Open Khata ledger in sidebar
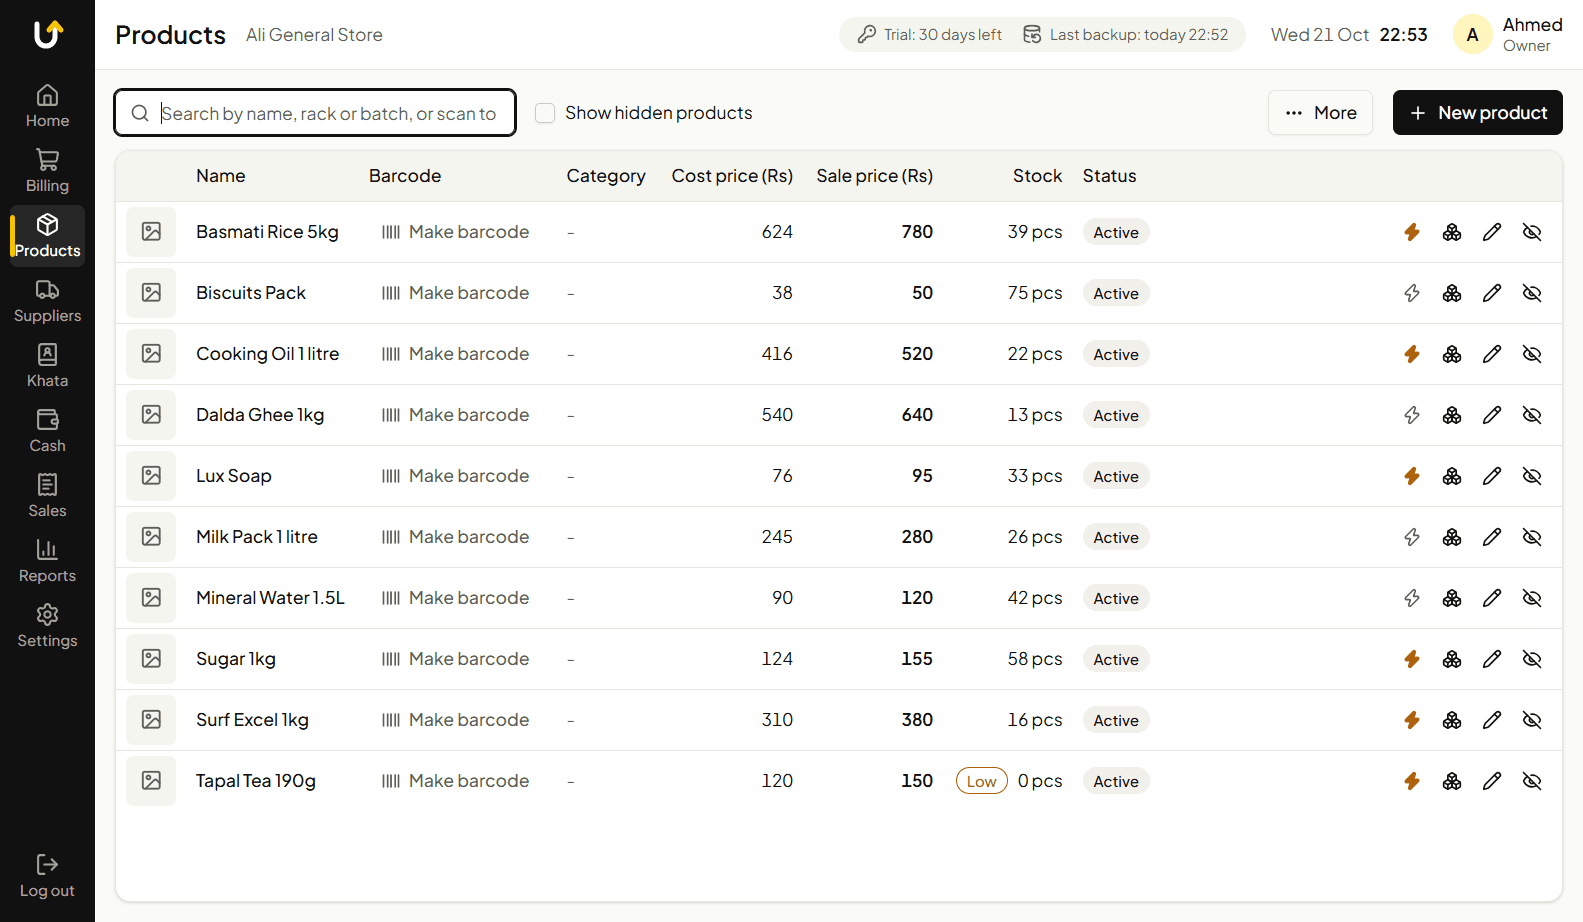This screenshot has height=922, width=1583. [x=47, y=366]
